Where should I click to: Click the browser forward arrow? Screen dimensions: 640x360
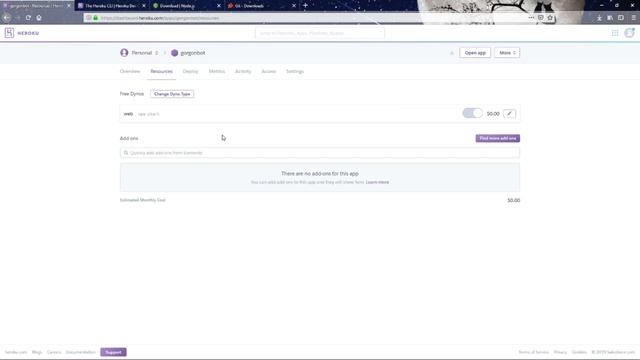(x=18, y=18)
